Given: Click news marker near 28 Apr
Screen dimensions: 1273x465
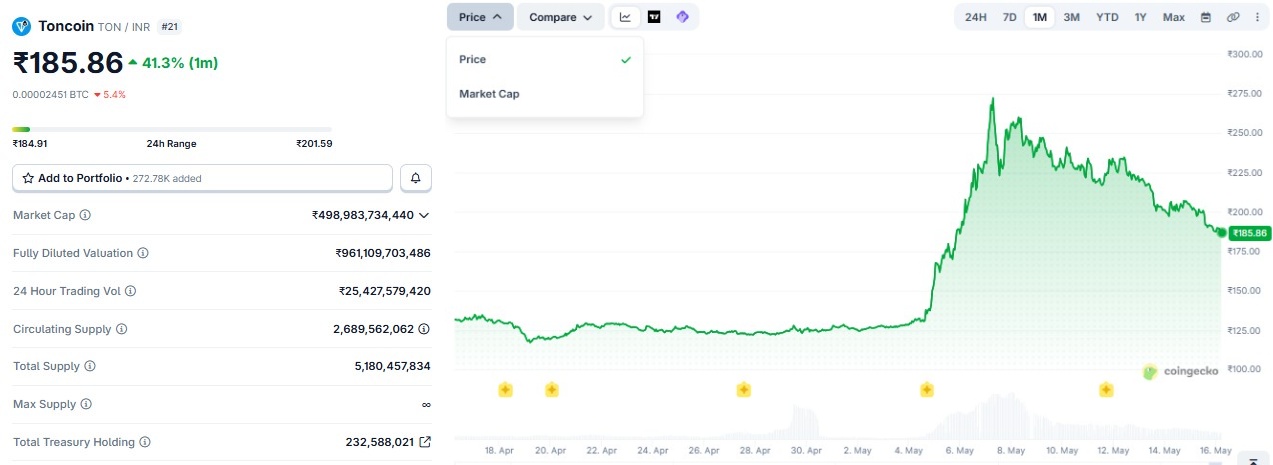Looking at the screenshot, I should (x=743, y=389).
